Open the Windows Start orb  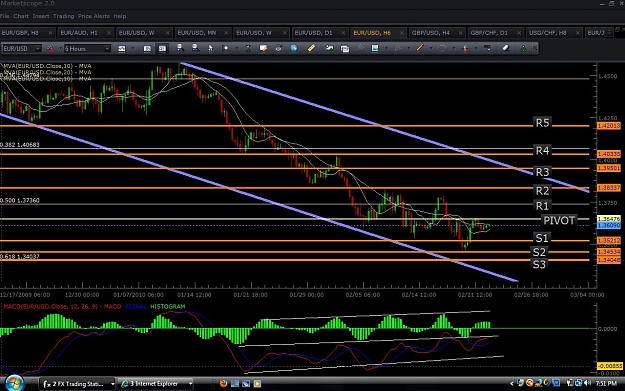click(14, 383)
